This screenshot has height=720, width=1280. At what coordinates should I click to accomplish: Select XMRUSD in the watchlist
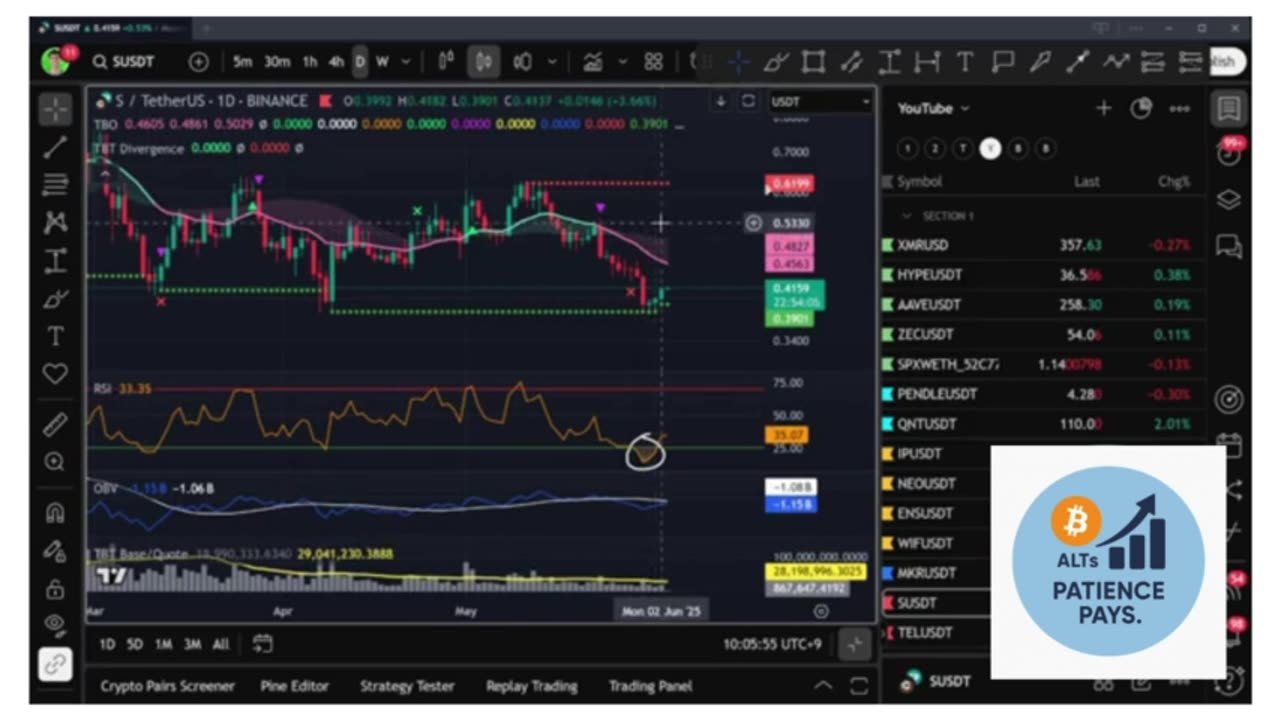coord(1042,245)
